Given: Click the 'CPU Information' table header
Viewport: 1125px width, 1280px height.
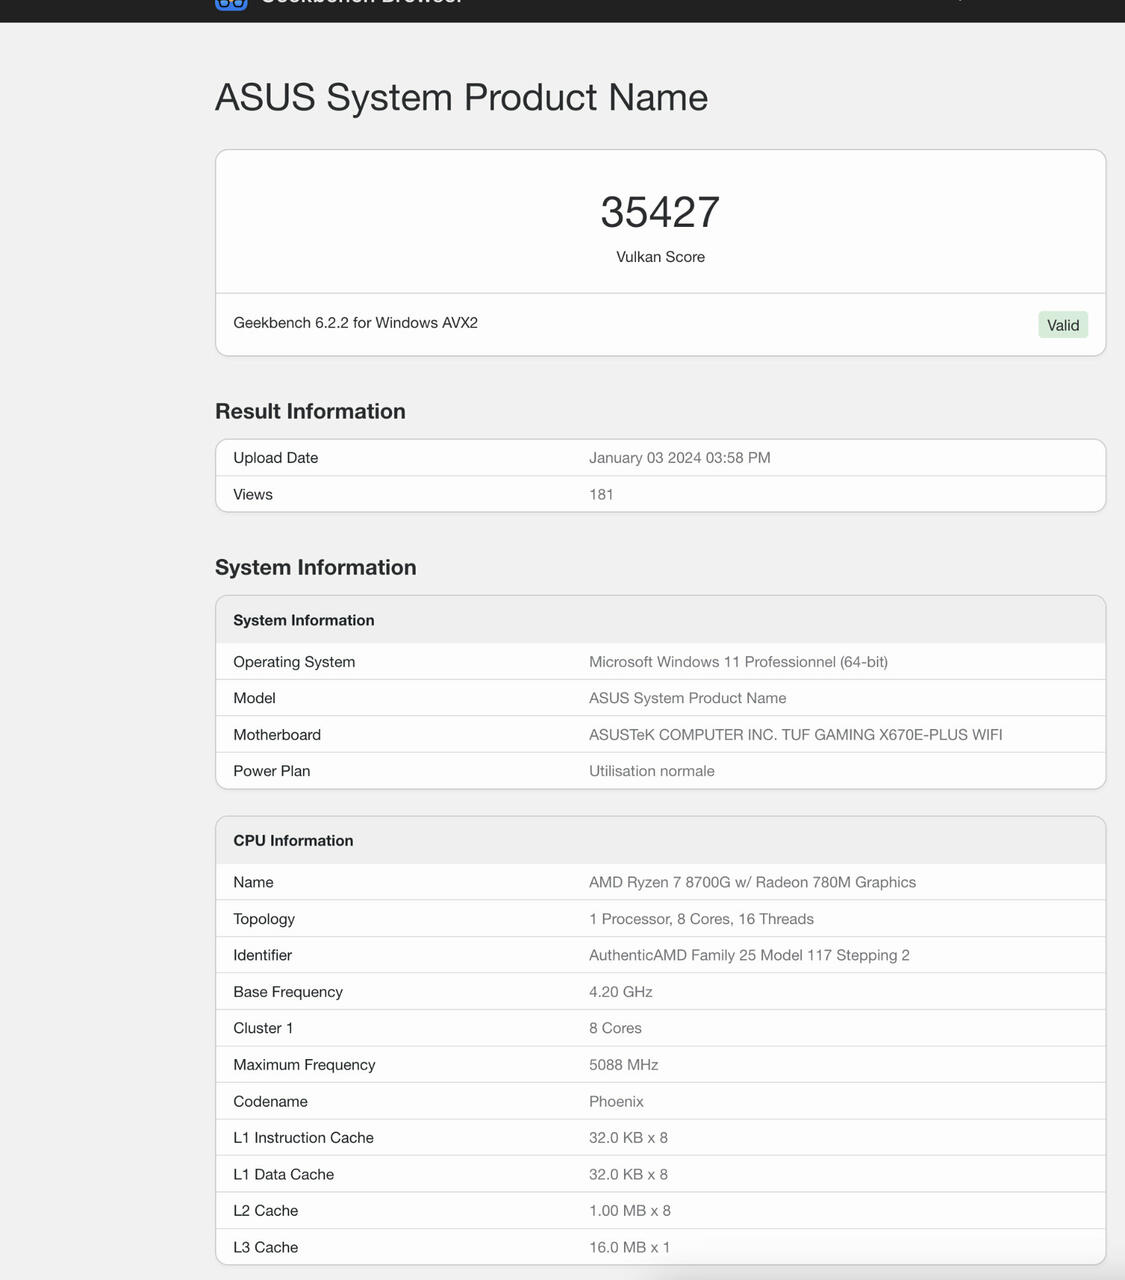Looking at the screenshot, I should (293, 841).
